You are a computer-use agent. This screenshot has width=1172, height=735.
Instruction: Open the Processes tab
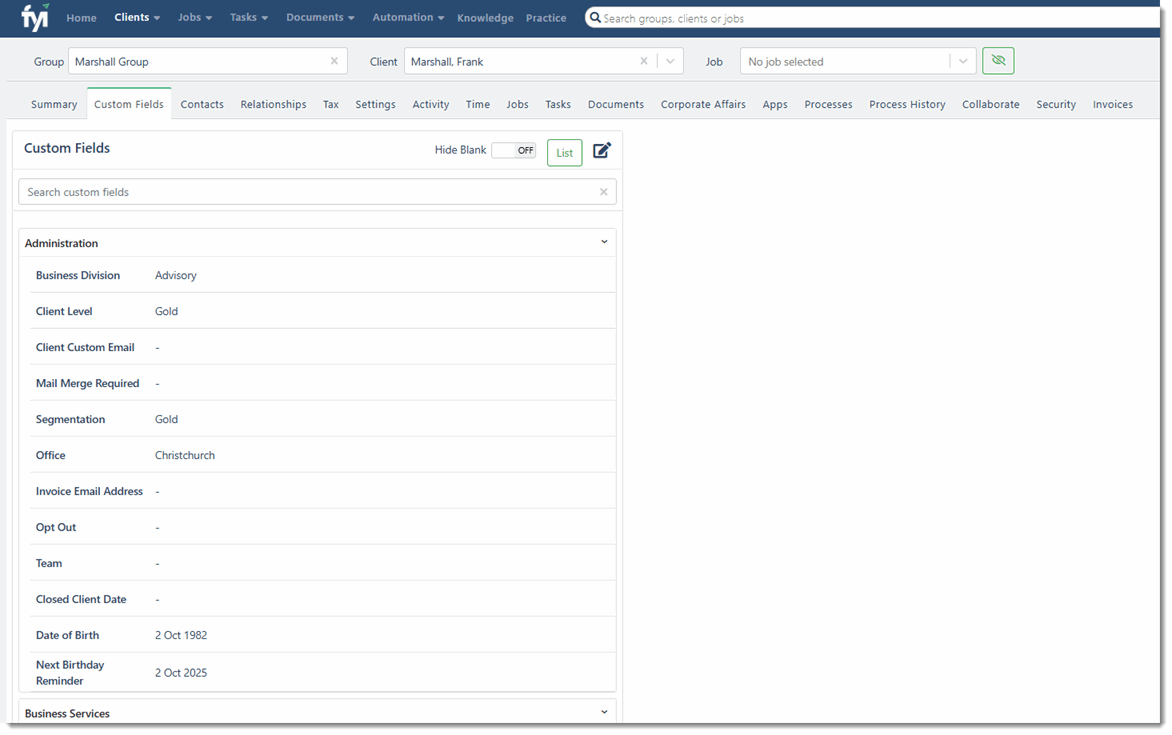click(x=828, y=105)
